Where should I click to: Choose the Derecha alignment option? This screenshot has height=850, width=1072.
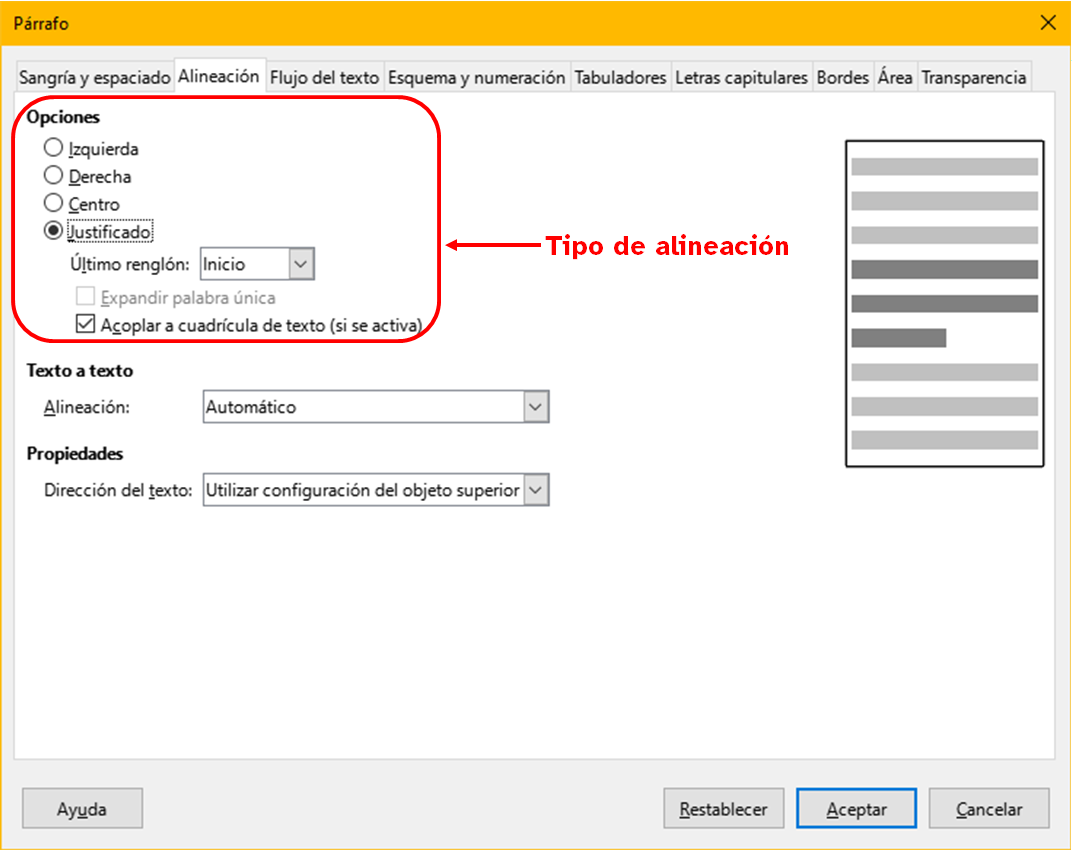[54, 176]
